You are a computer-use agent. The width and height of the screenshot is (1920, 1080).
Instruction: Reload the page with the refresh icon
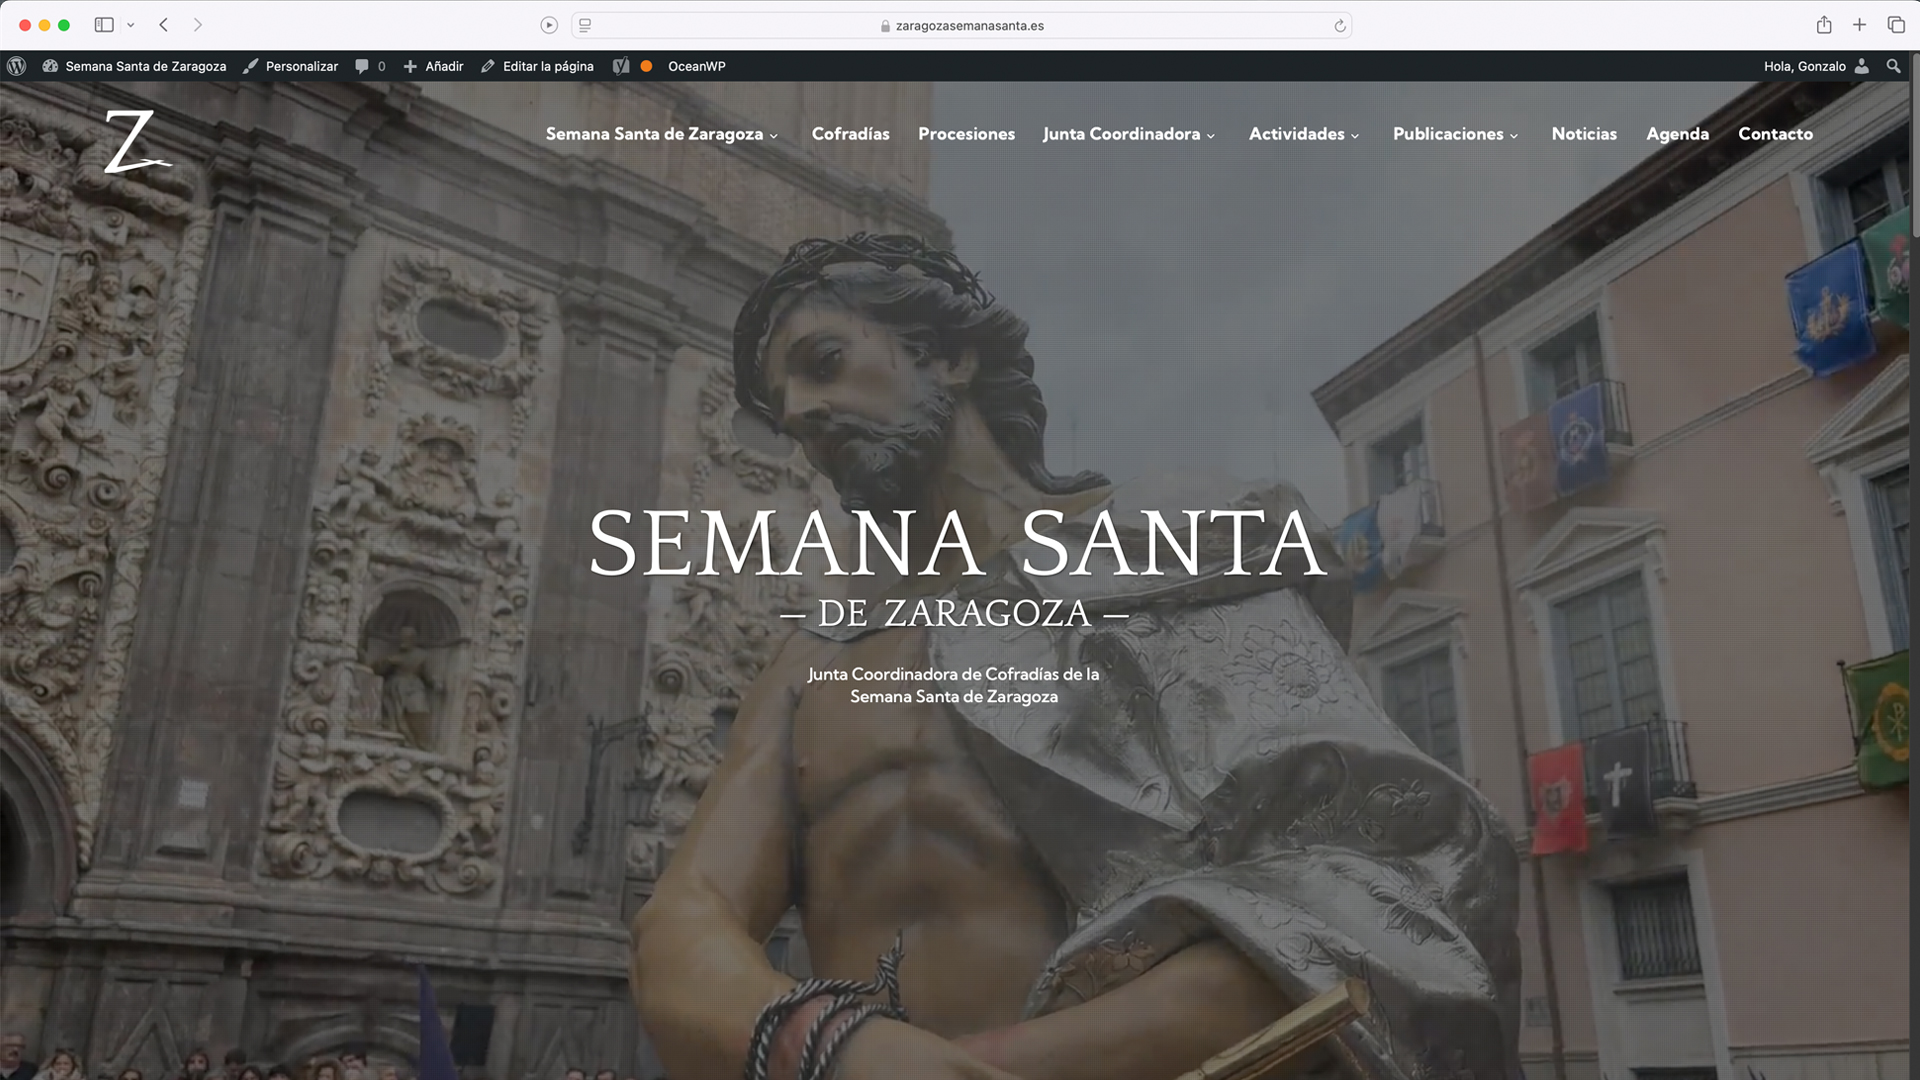[1340, 26]
